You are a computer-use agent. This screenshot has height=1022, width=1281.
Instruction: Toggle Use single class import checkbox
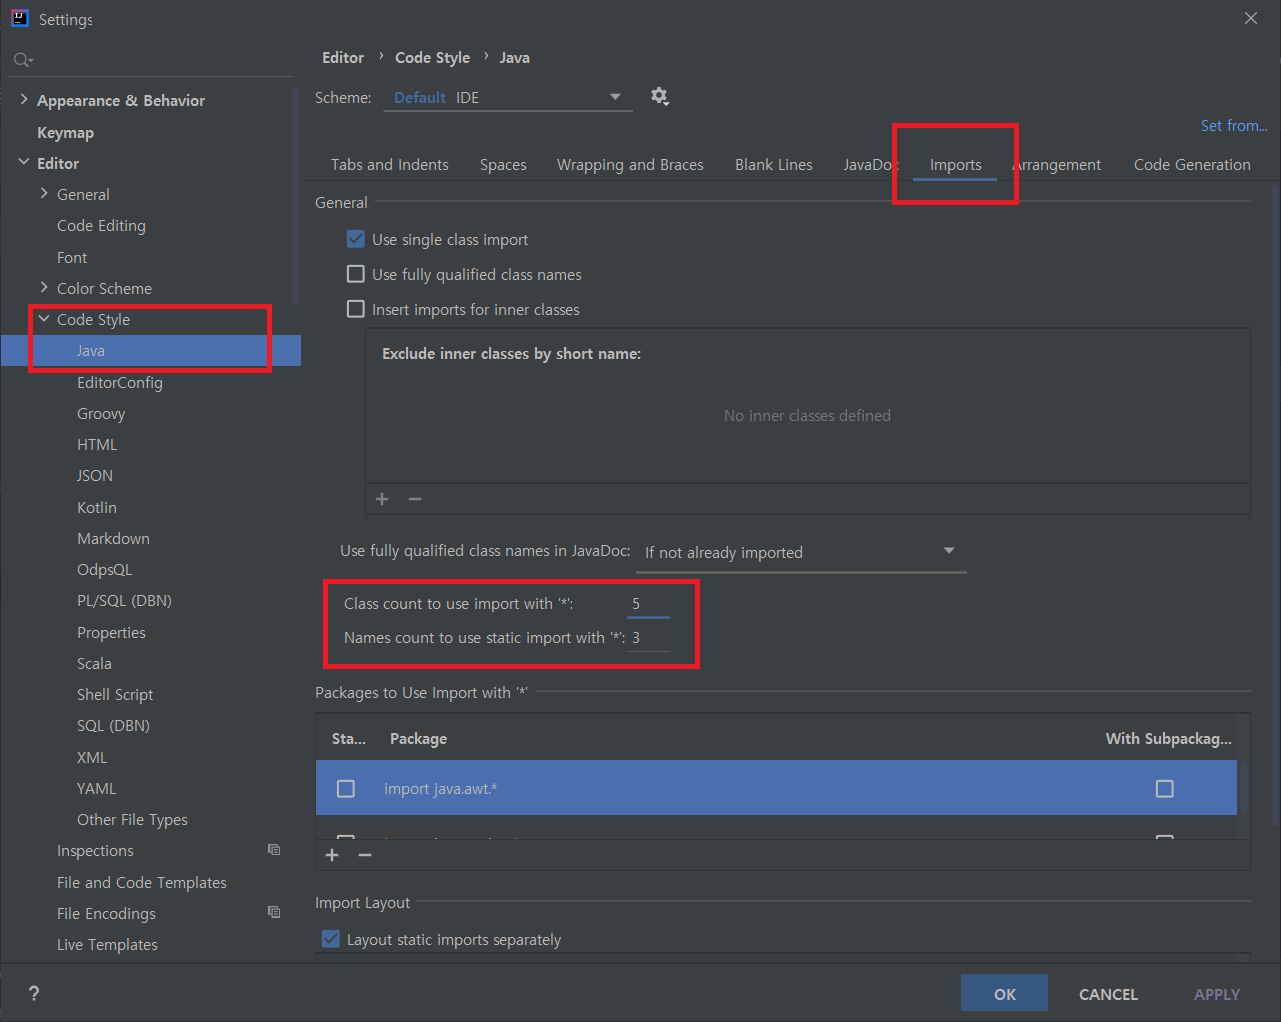tap(355, 239)
